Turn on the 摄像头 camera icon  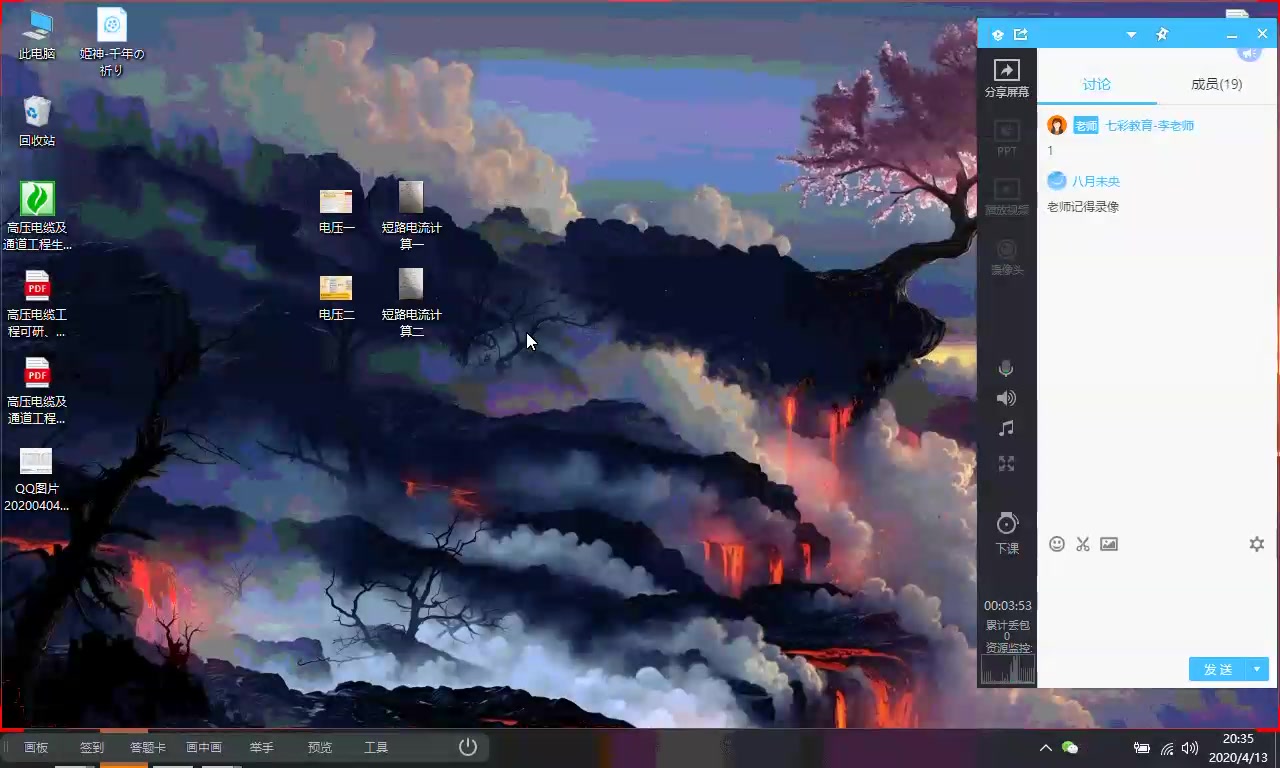pos(1006,257)
